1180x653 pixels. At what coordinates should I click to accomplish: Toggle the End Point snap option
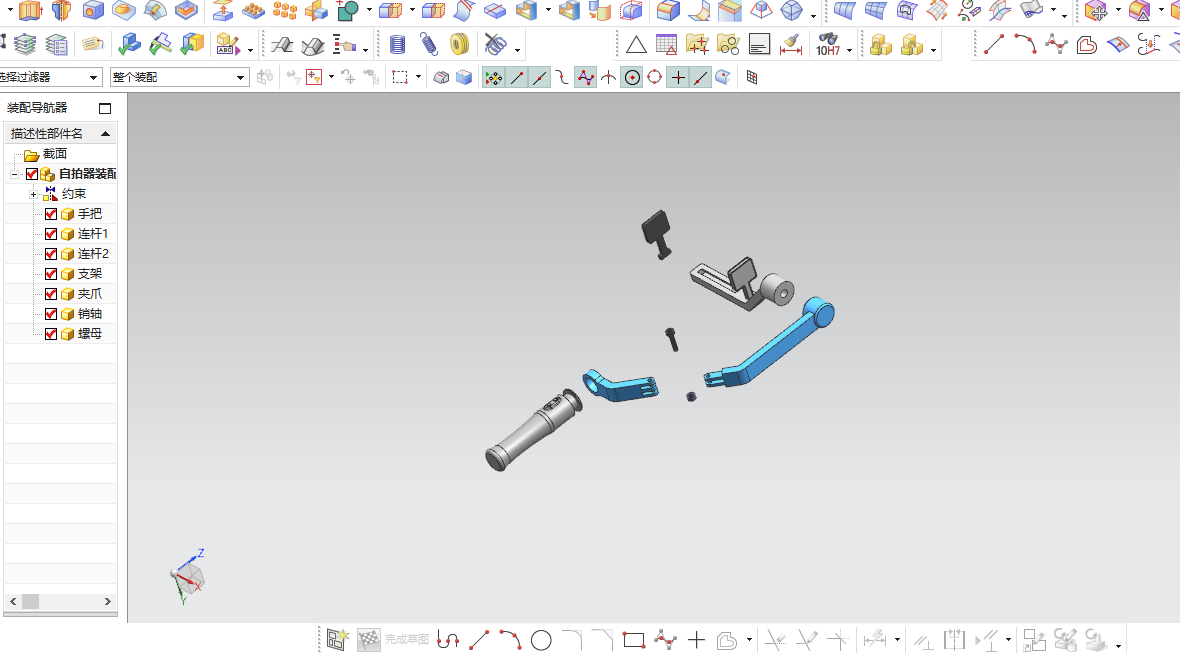click(516, 77)
